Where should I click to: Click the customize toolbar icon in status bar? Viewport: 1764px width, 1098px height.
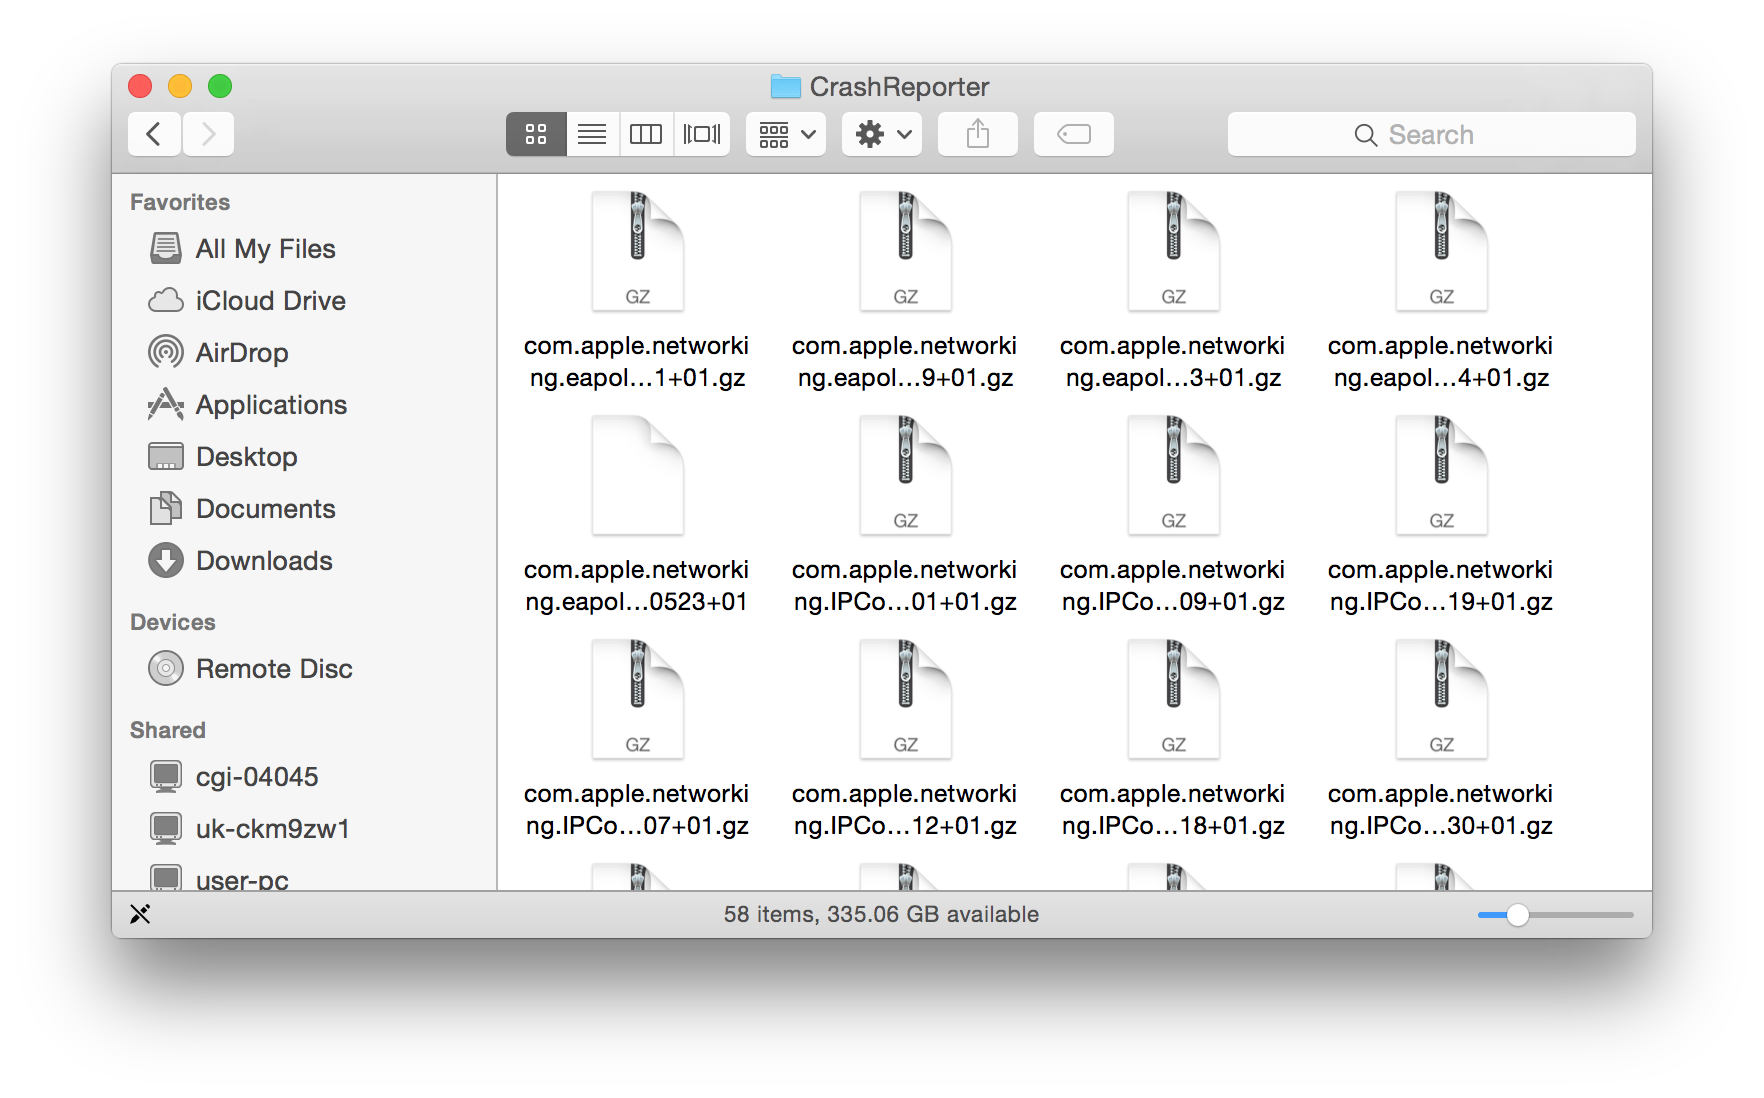140,914
